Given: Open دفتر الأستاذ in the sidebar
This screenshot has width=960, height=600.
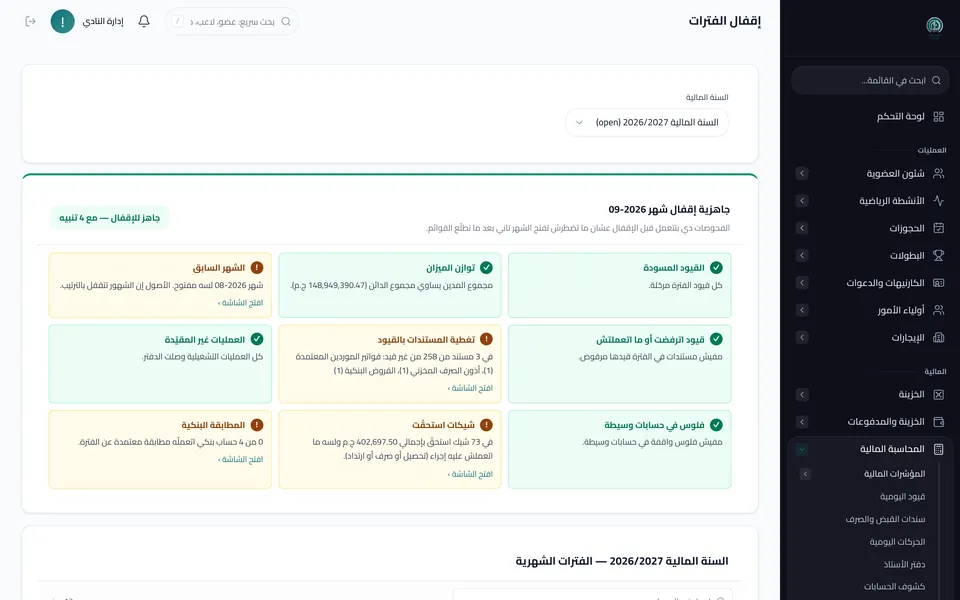Looking at the screenshot, I should [904, 564].
